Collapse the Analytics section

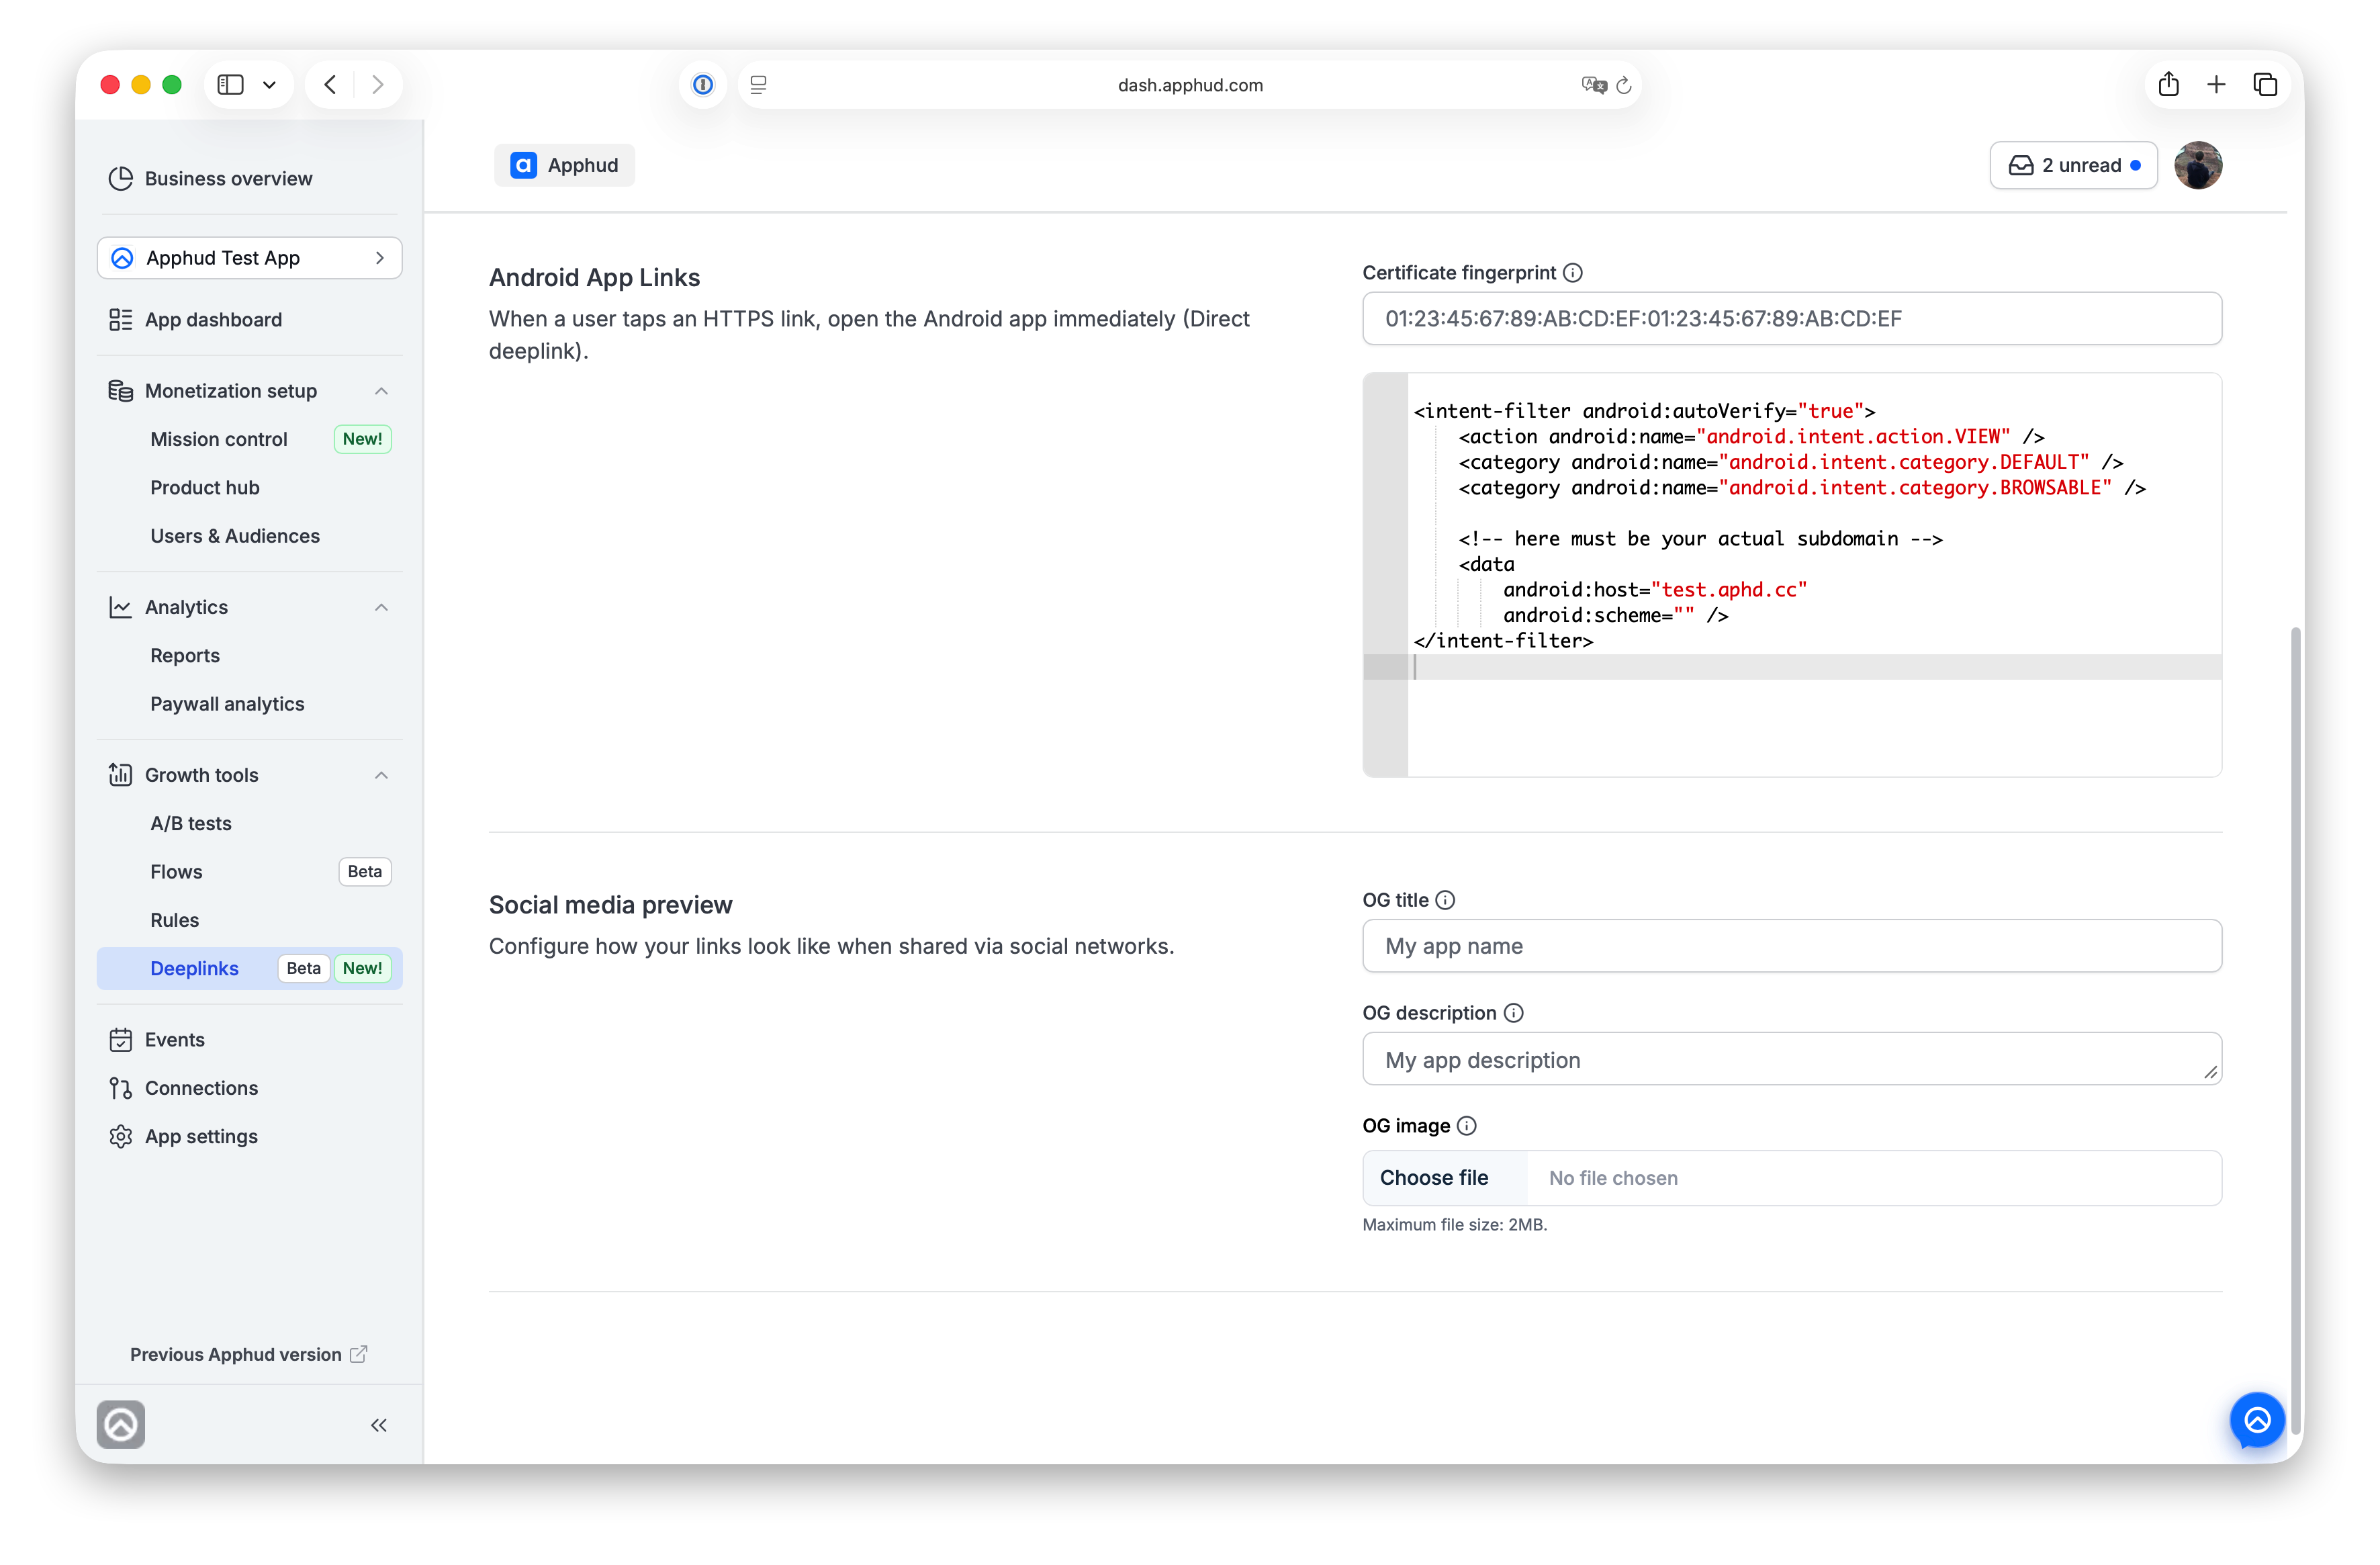381,607
